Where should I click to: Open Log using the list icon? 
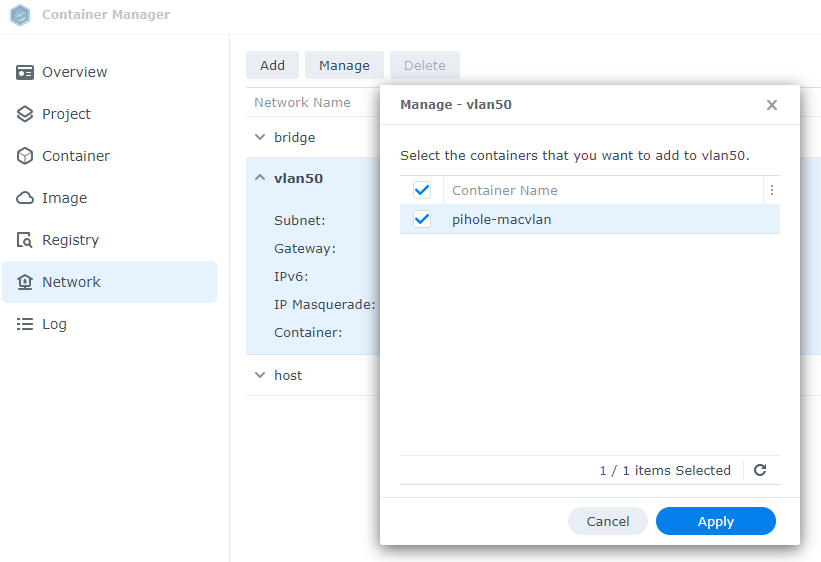pos(25,324)
